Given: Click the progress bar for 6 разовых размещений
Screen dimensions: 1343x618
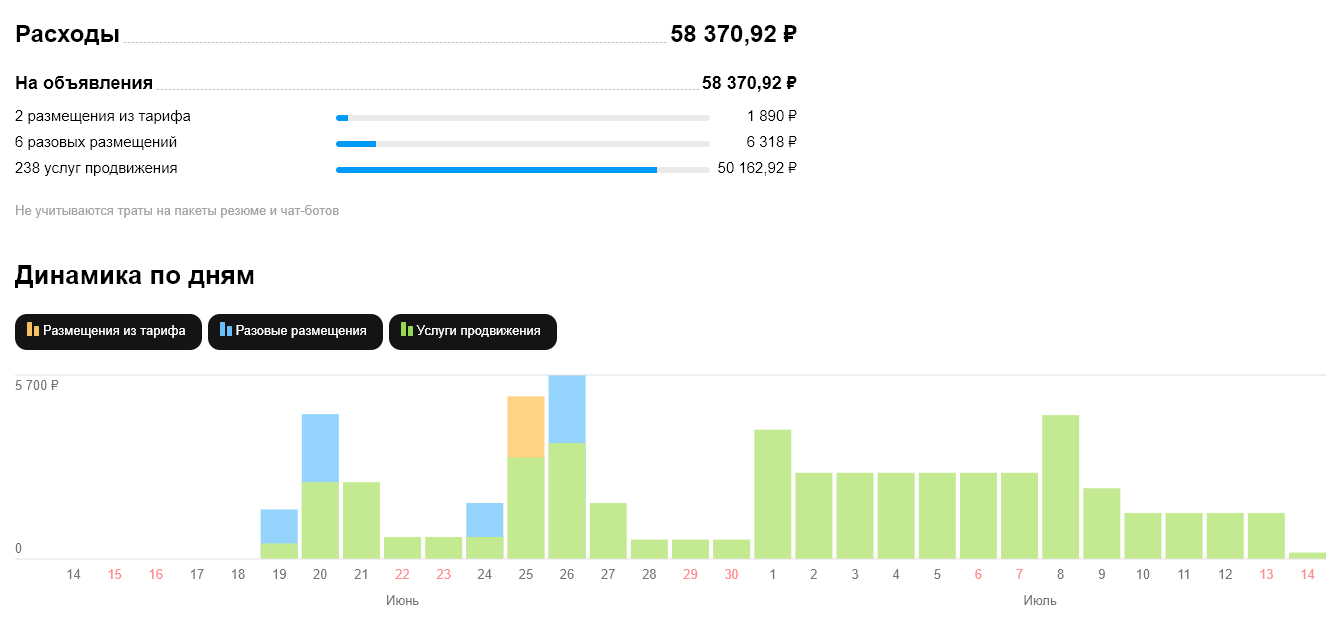Looking at the screenshot, I should [x=523, y=144].
